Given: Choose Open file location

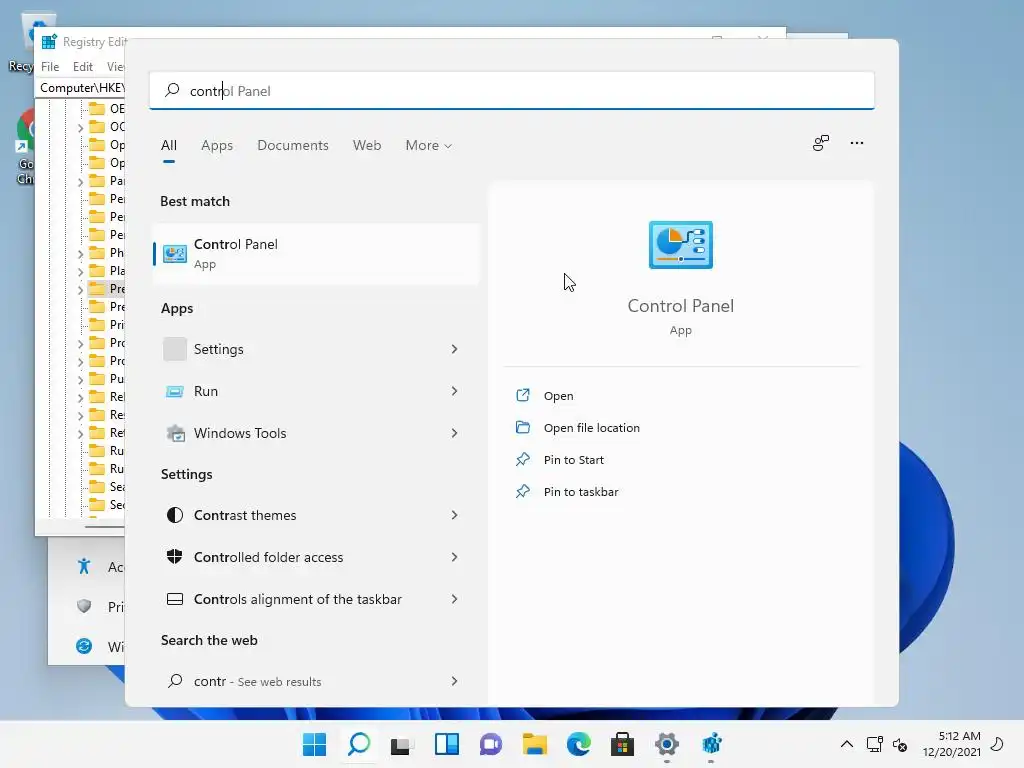Looking at the screenshot, I should [592, 428].
